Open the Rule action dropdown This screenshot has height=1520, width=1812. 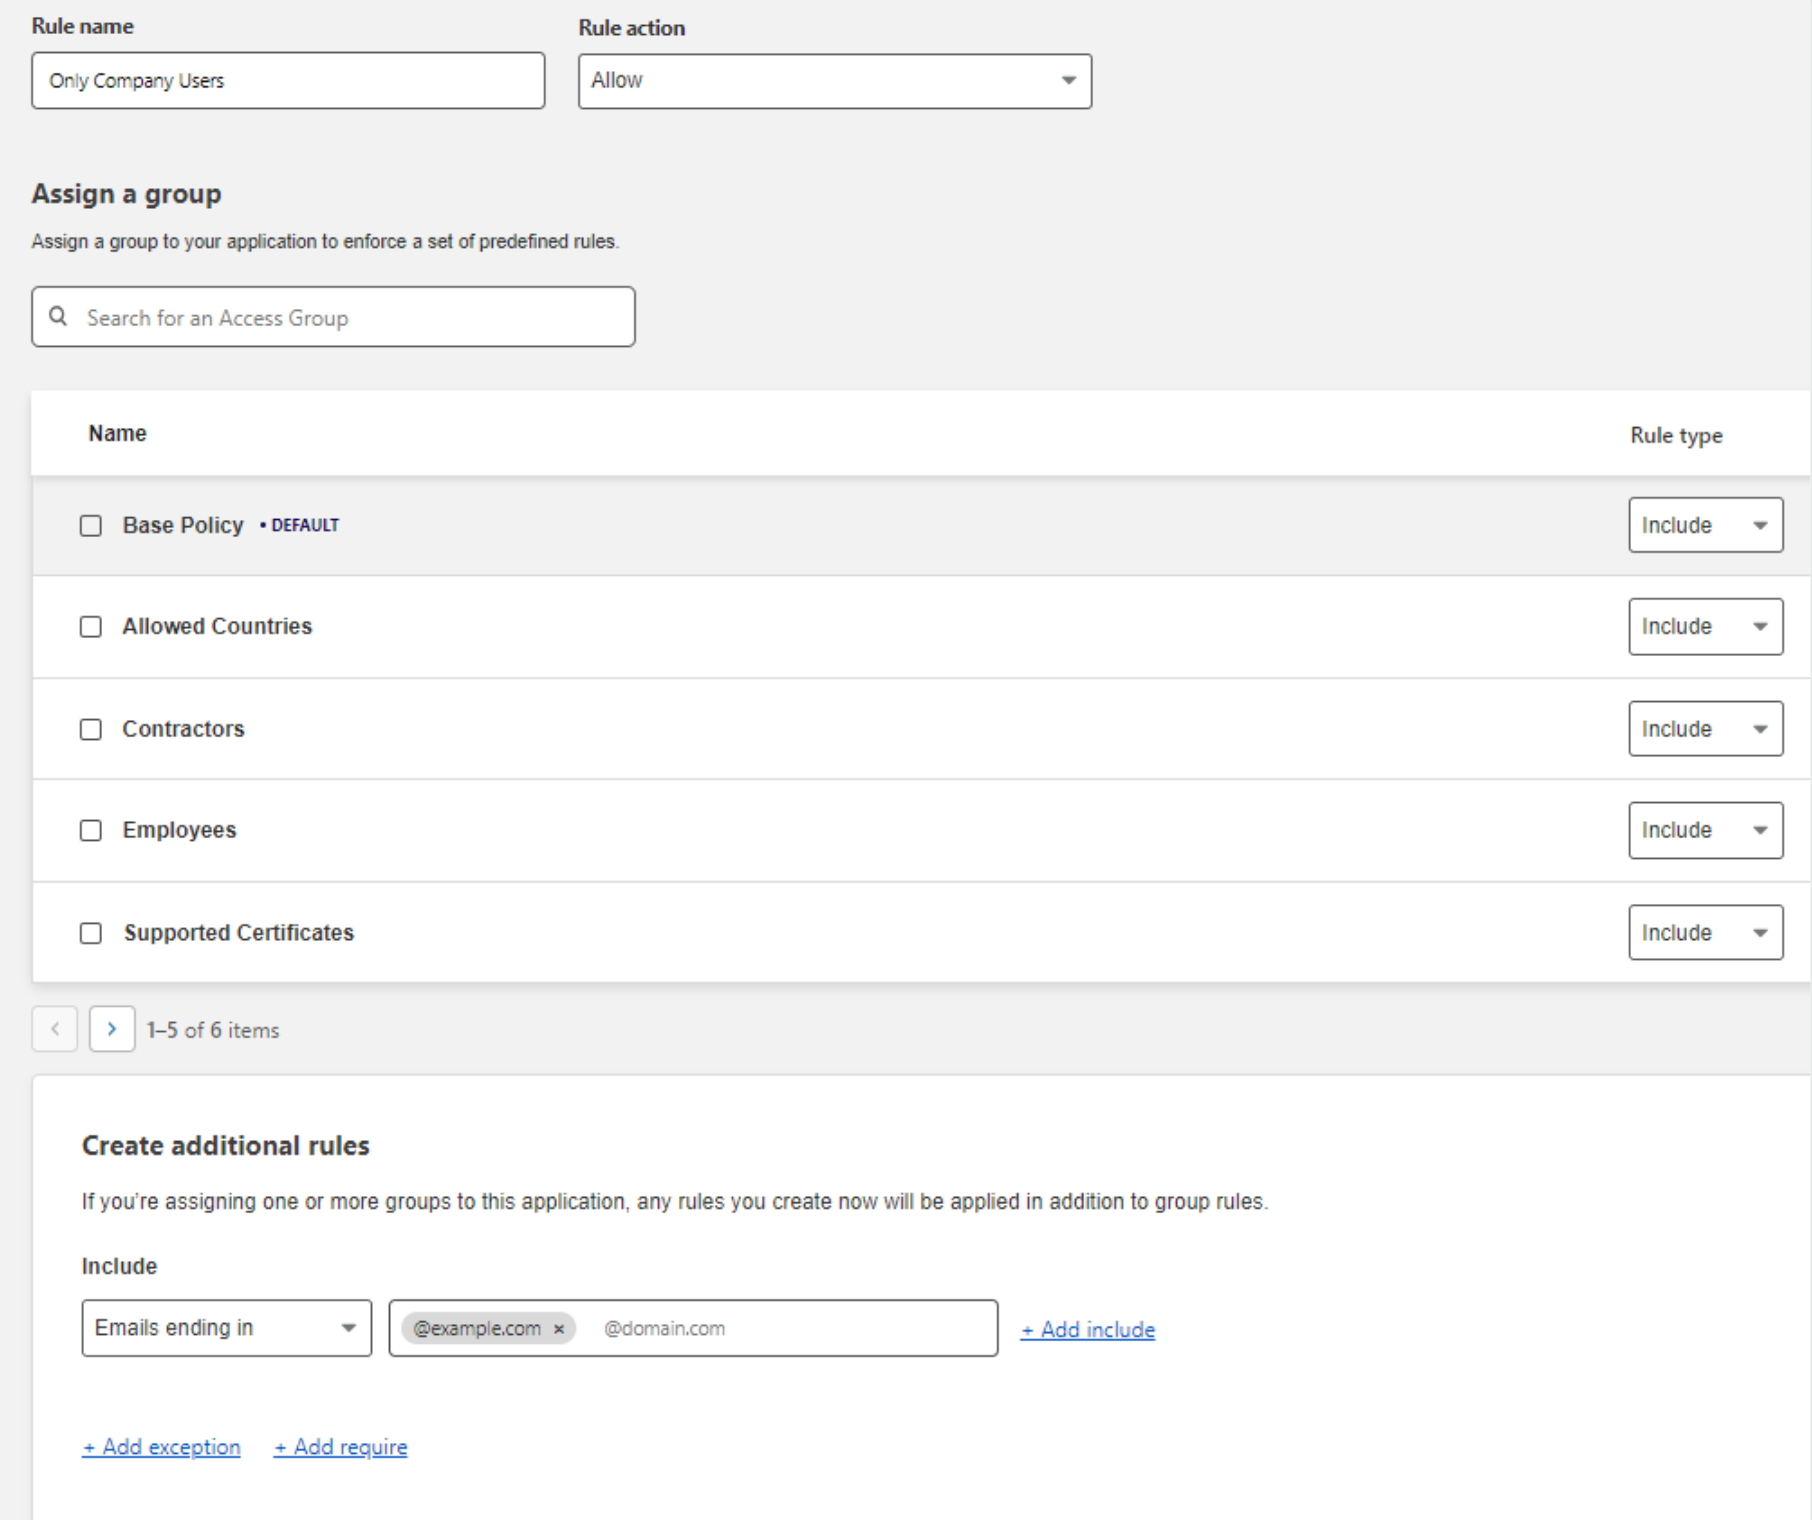point(834,81)
